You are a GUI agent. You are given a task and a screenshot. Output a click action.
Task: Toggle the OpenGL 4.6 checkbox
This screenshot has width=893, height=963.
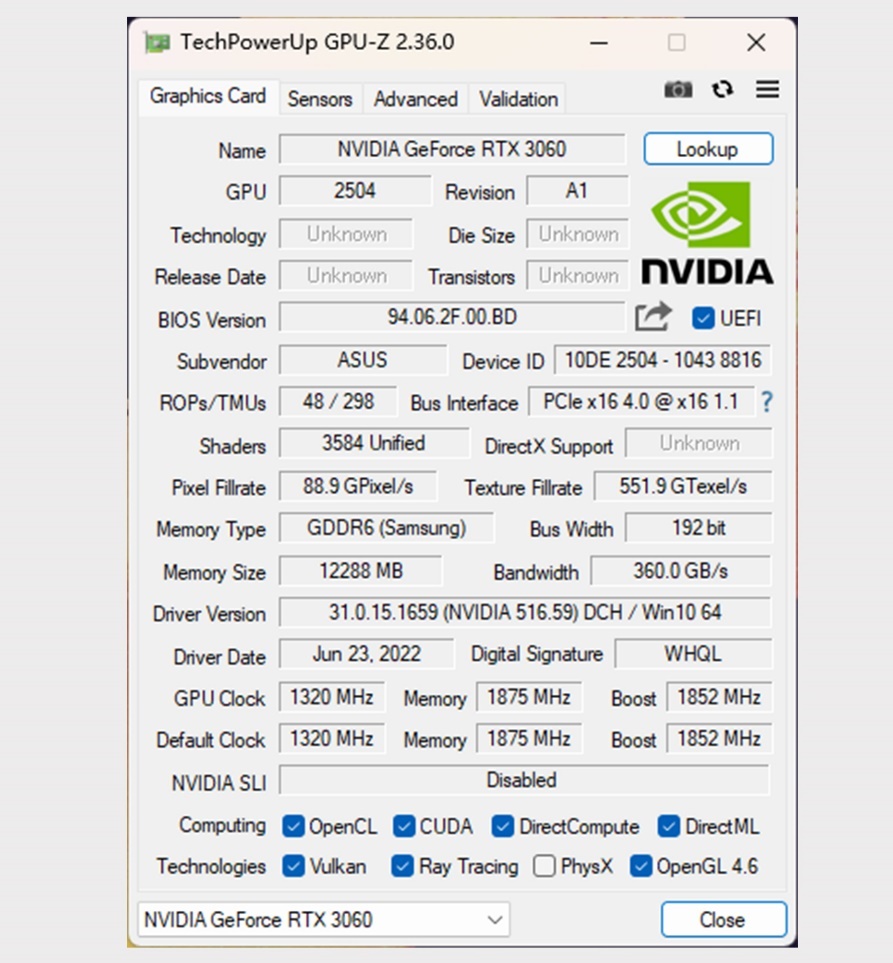coord(640,867)
